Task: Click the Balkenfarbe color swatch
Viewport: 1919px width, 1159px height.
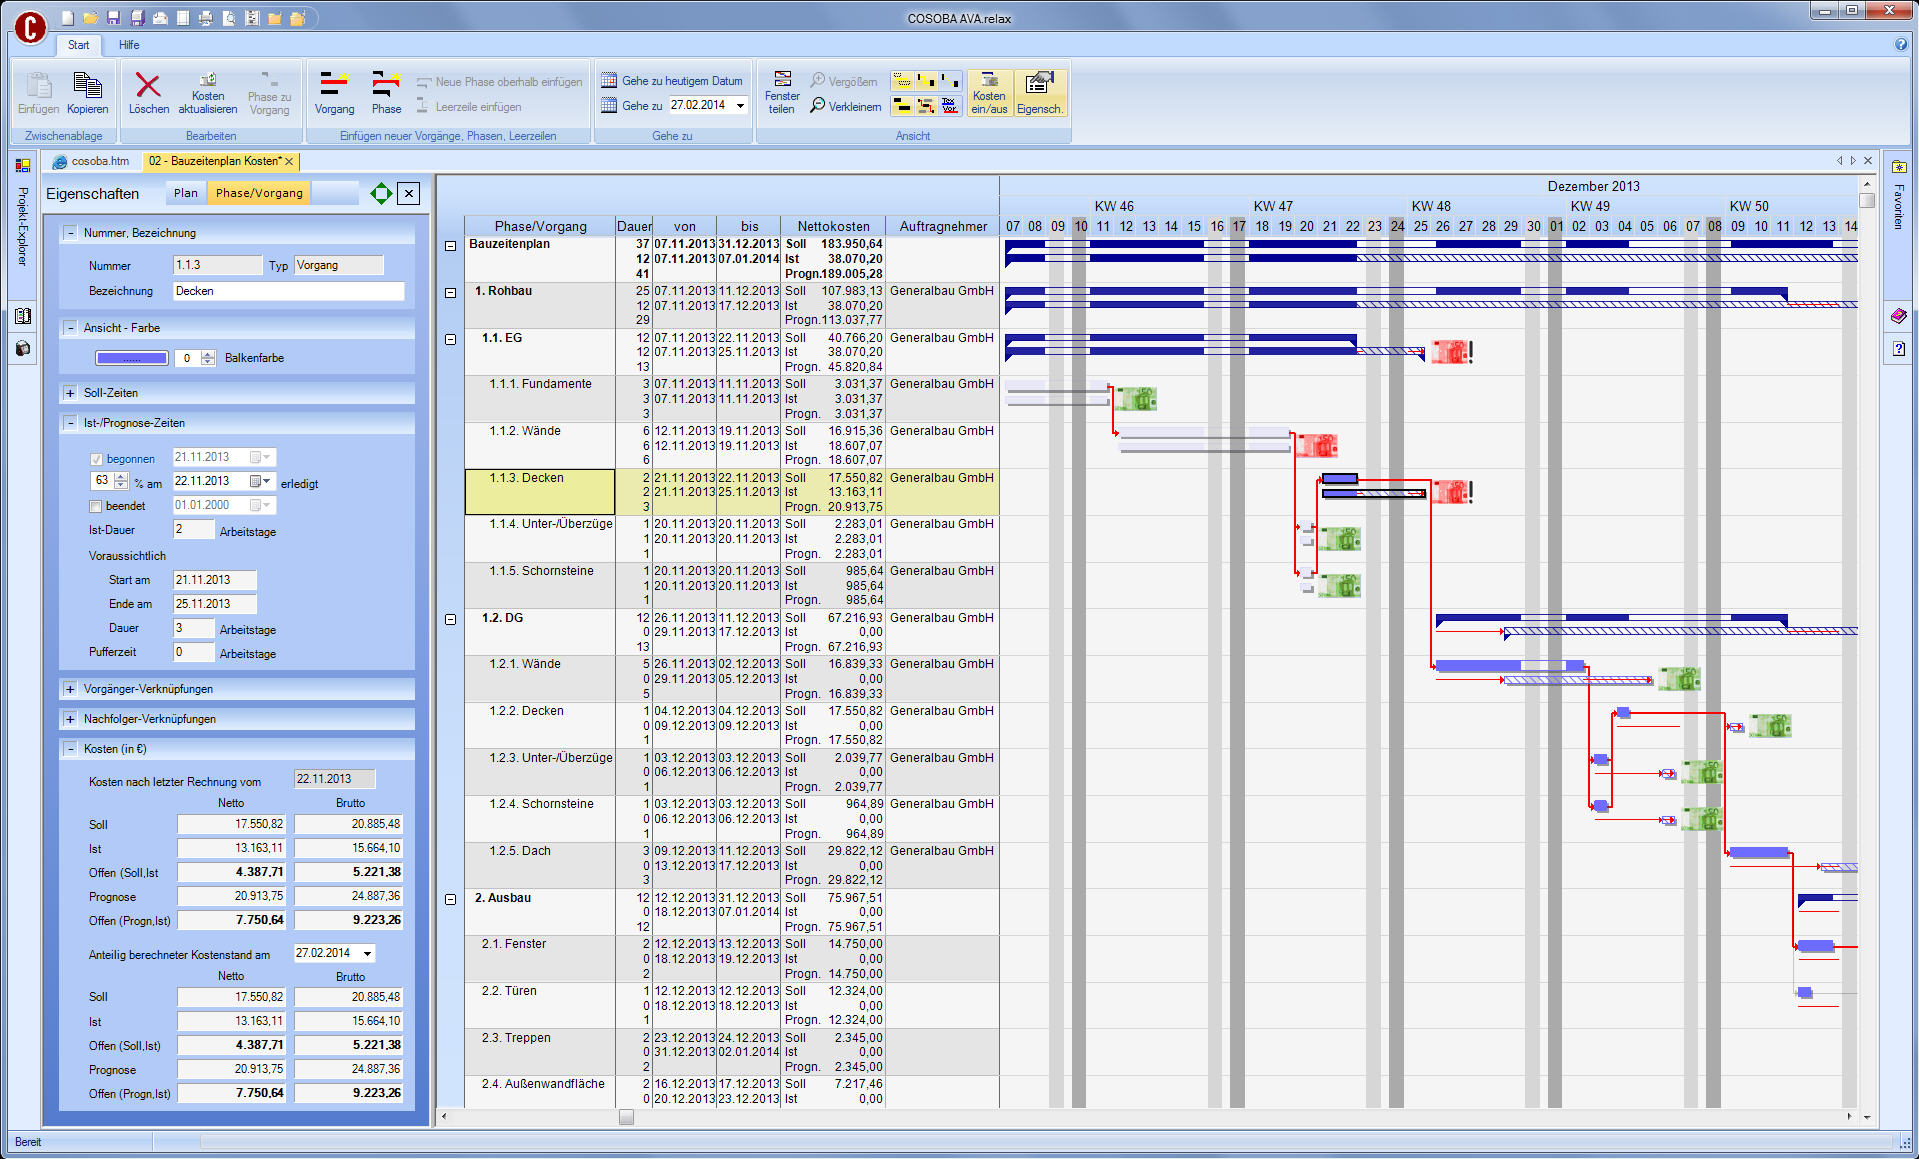Action: click(132, 357)
